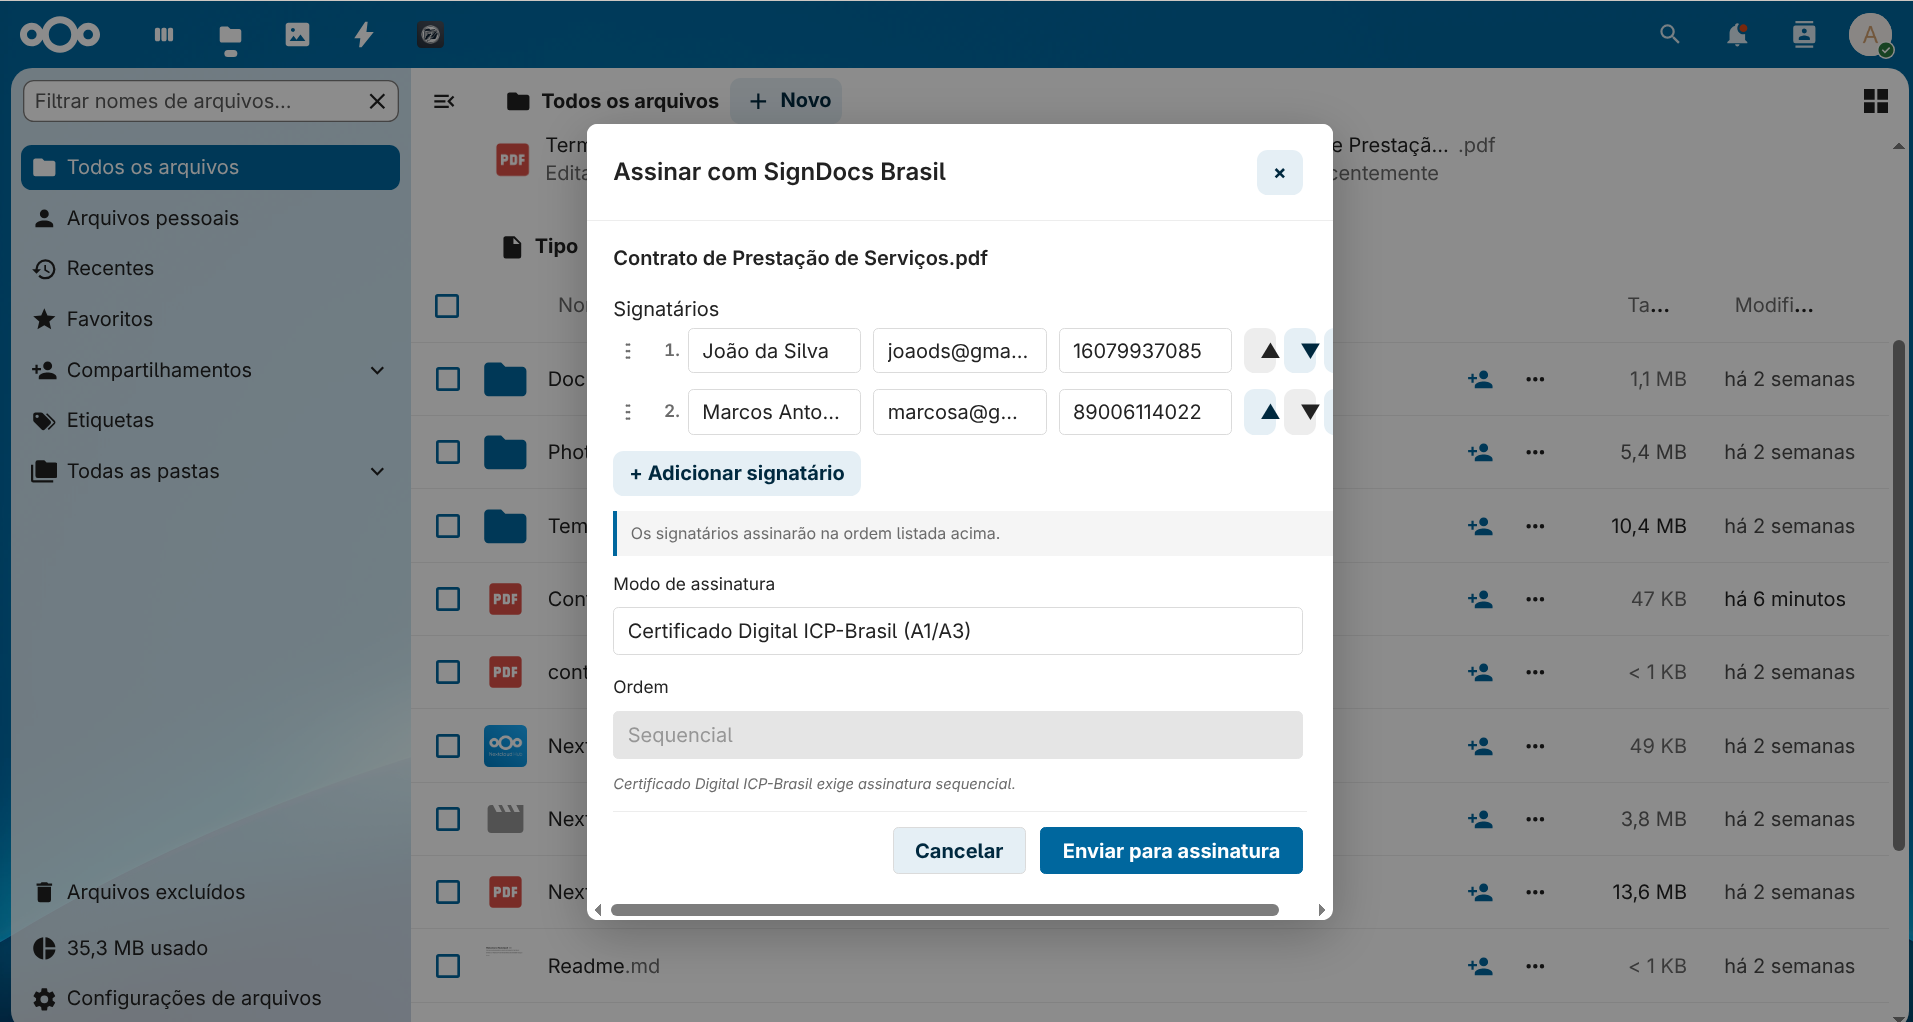Click Cancelar in the dialog
The height and width of the screenshot is (1022, 1913).
coord(958,851)
